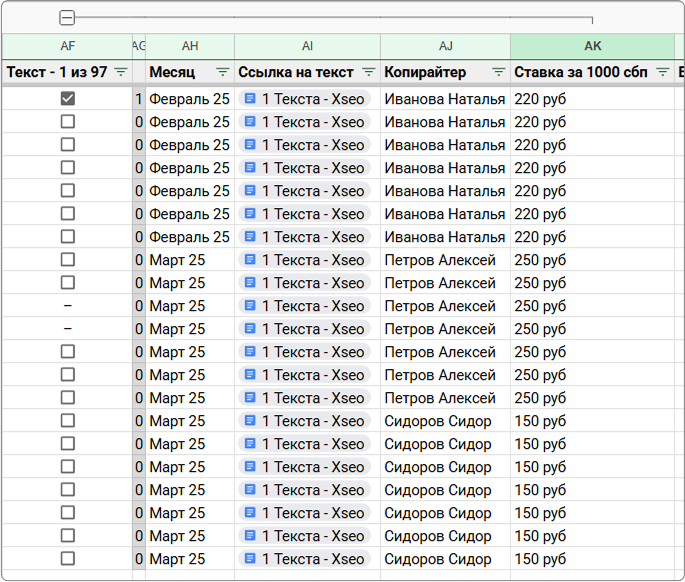Open filter for Текст - 1 из 97 column
This screenshot has height=582, width=685.
point(121,72)
